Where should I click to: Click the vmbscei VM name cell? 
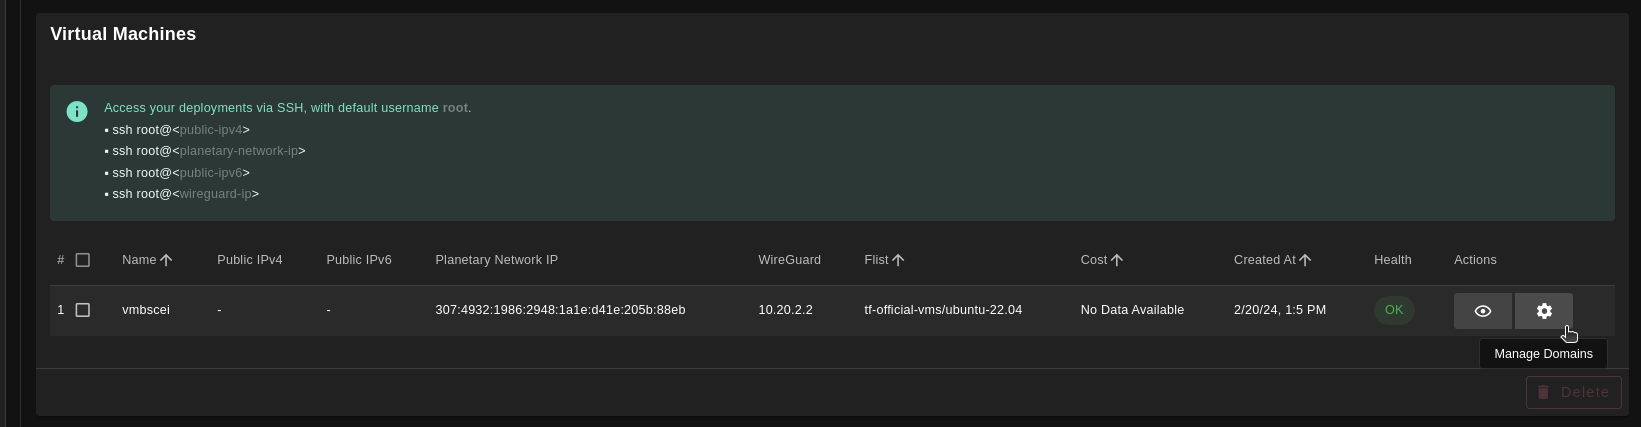pyautogui.click(x=146, y=310)
